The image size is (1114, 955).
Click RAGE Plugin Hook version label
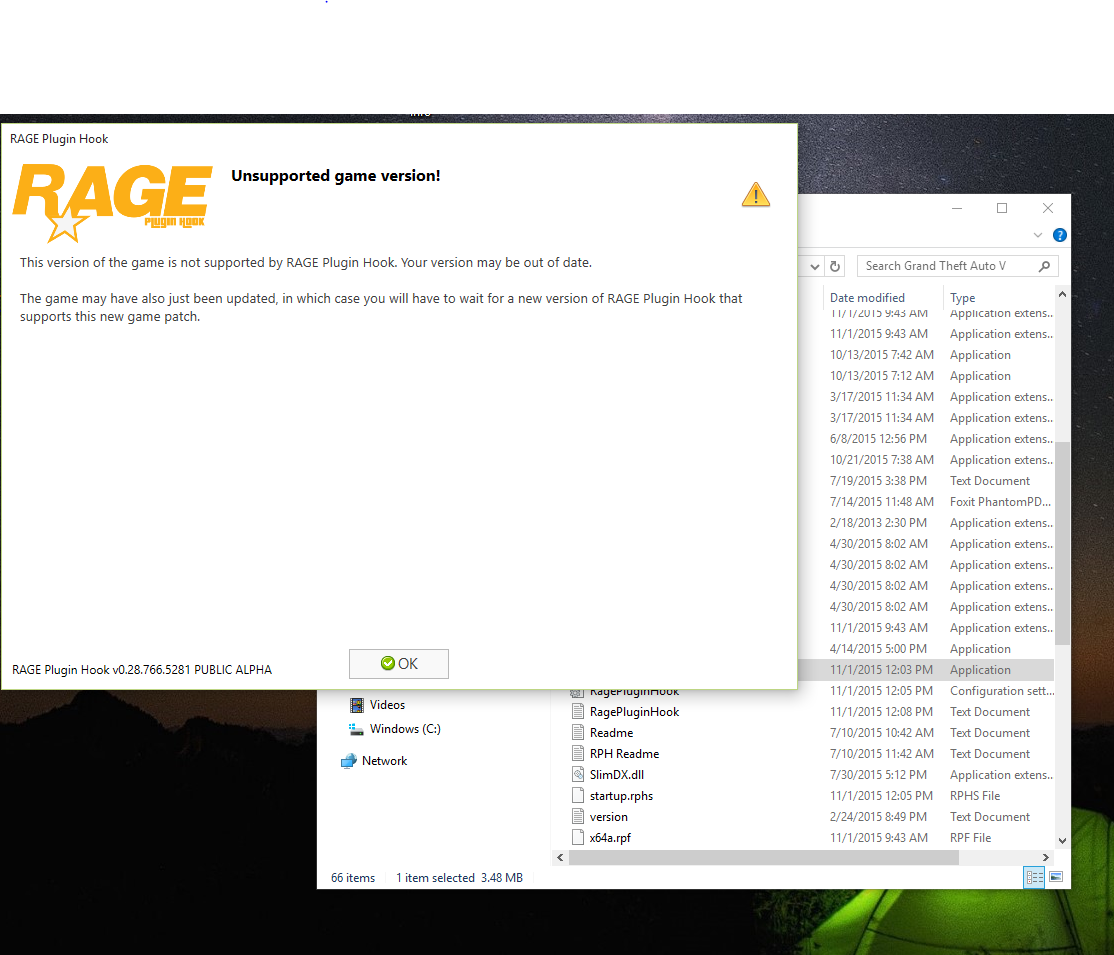tap(142, 669)
